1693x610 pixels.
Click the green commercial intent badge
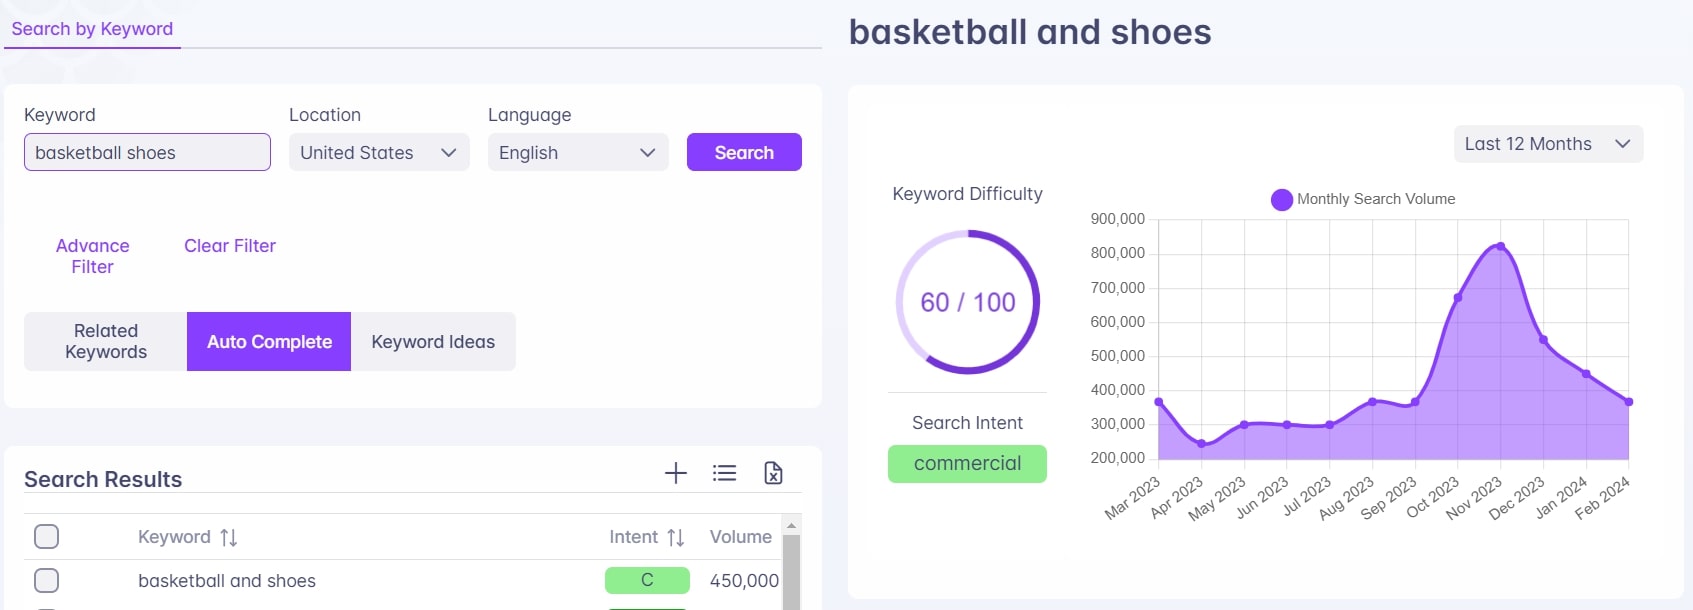[x=967, y=464]
